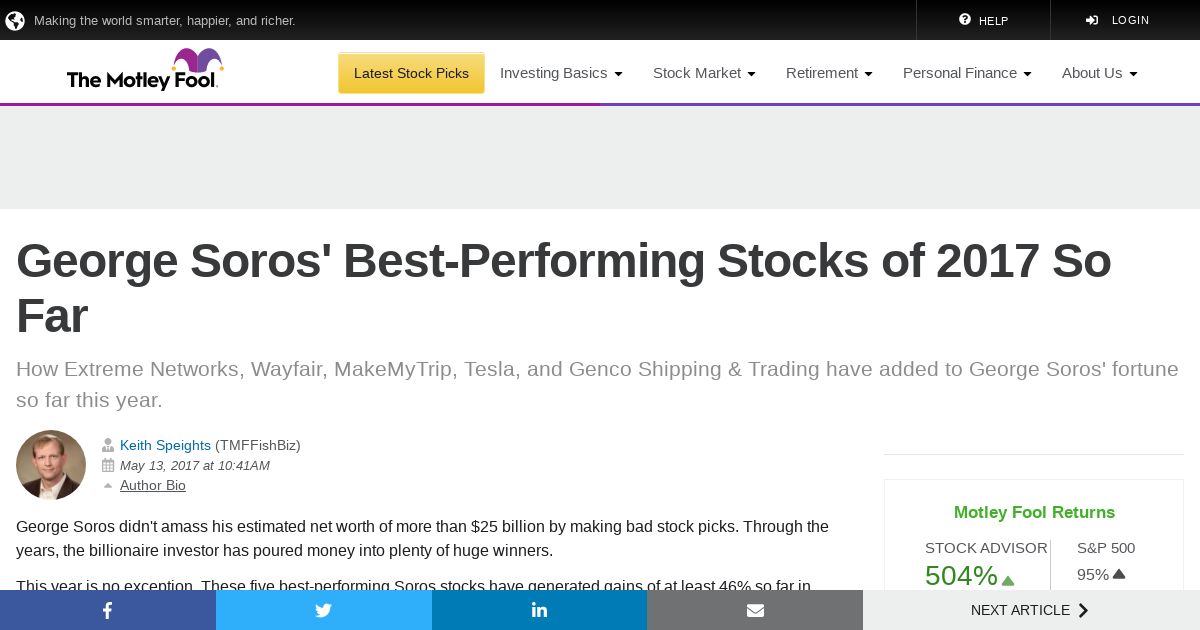Click the Help question mark icon
The width and height of the screenshot is (1200, 630).
click(965, 20)
